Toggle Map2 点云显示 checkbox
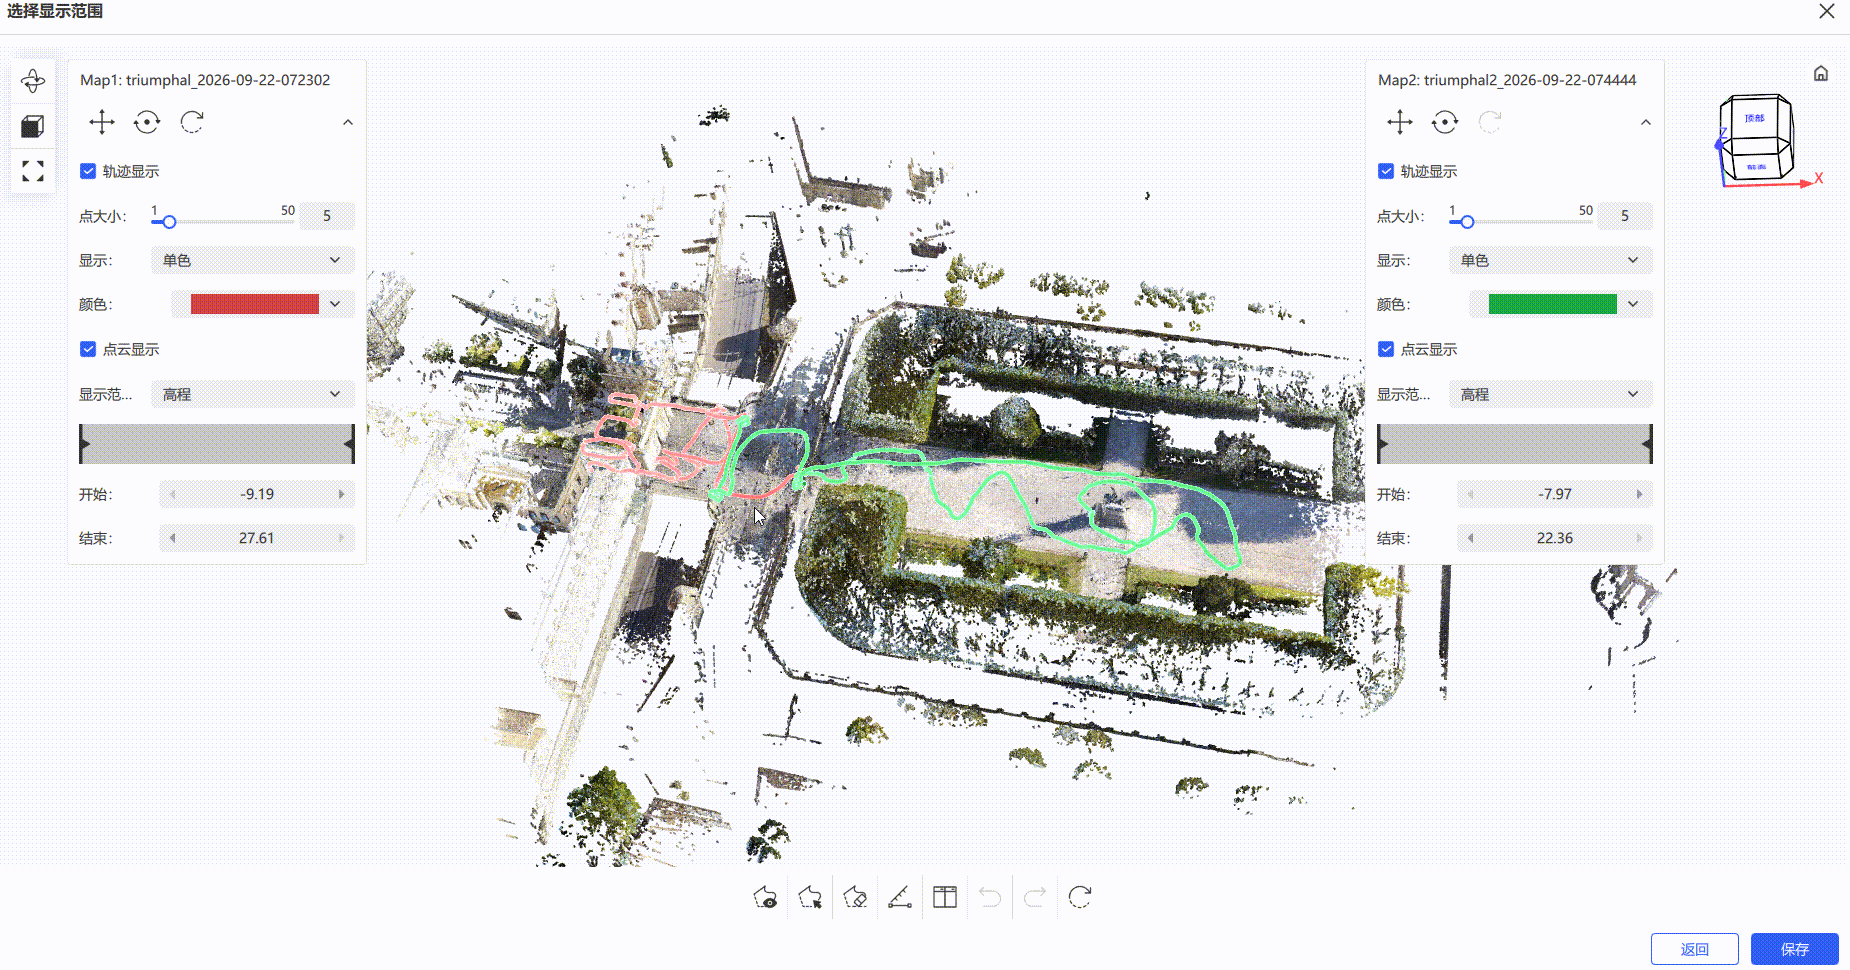The height and width of the screenshot is (970, 1850). pos(1386,349)
